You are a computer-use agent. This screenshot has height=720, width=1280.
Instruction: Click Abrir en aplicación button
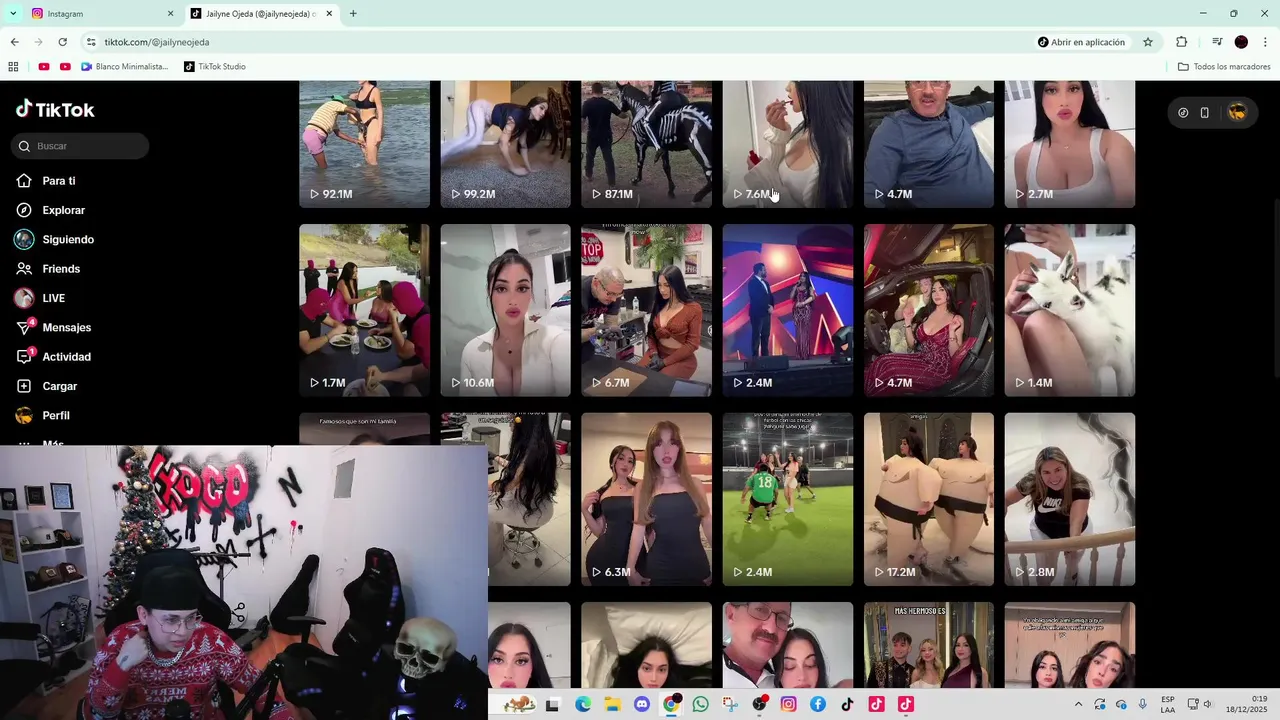(x=1081, y=42)
